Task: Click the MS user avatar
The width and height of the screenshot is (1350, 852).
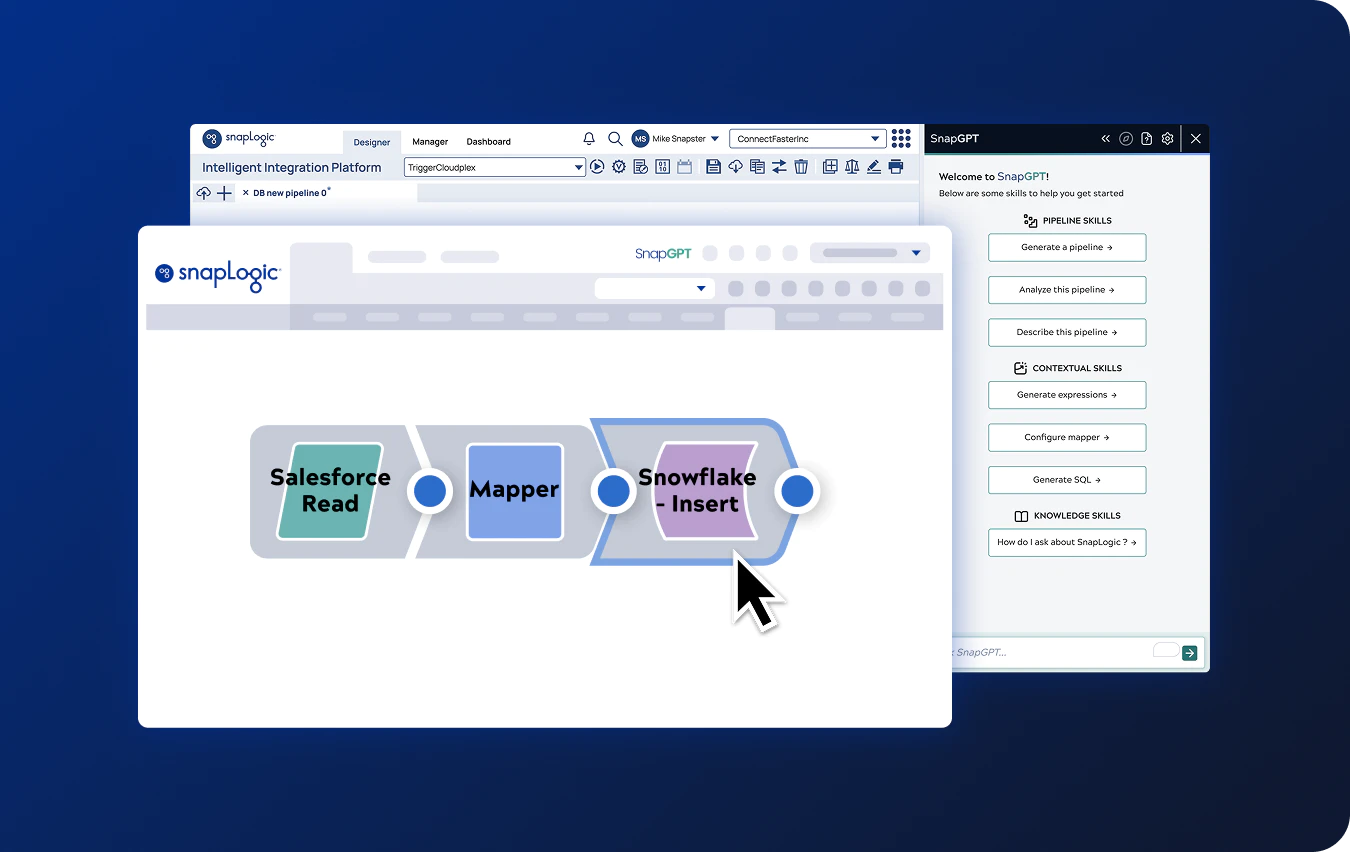Action: pyautogui.click(x=640, y=139)
